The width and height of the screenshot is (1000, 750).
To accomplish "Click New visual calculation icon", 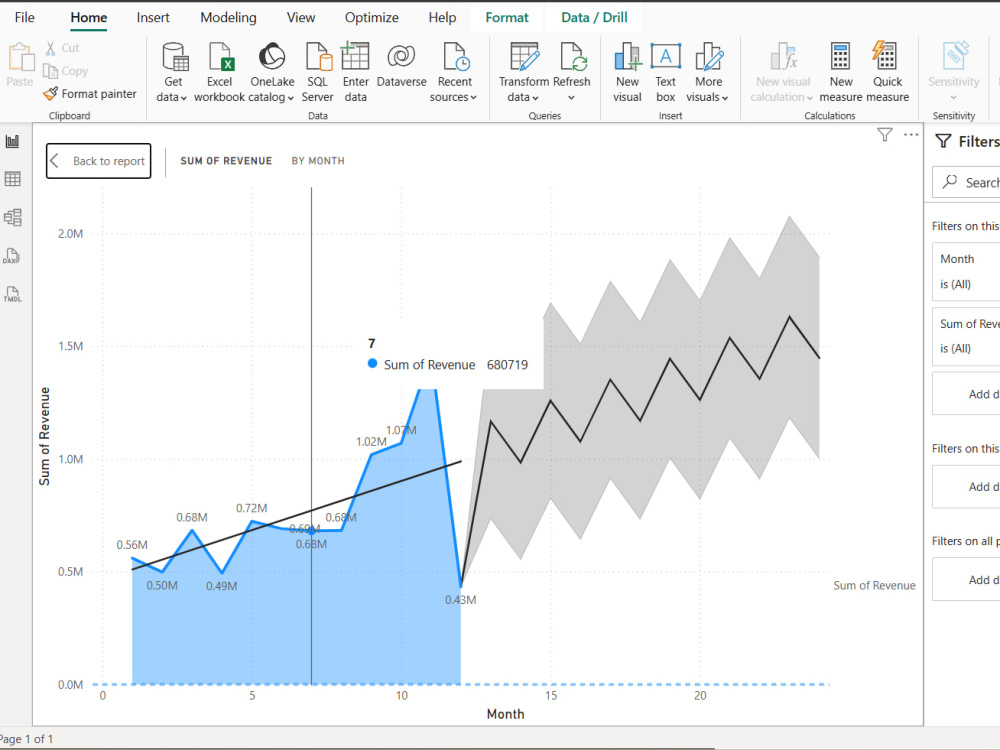I will (x=783, y=56).
